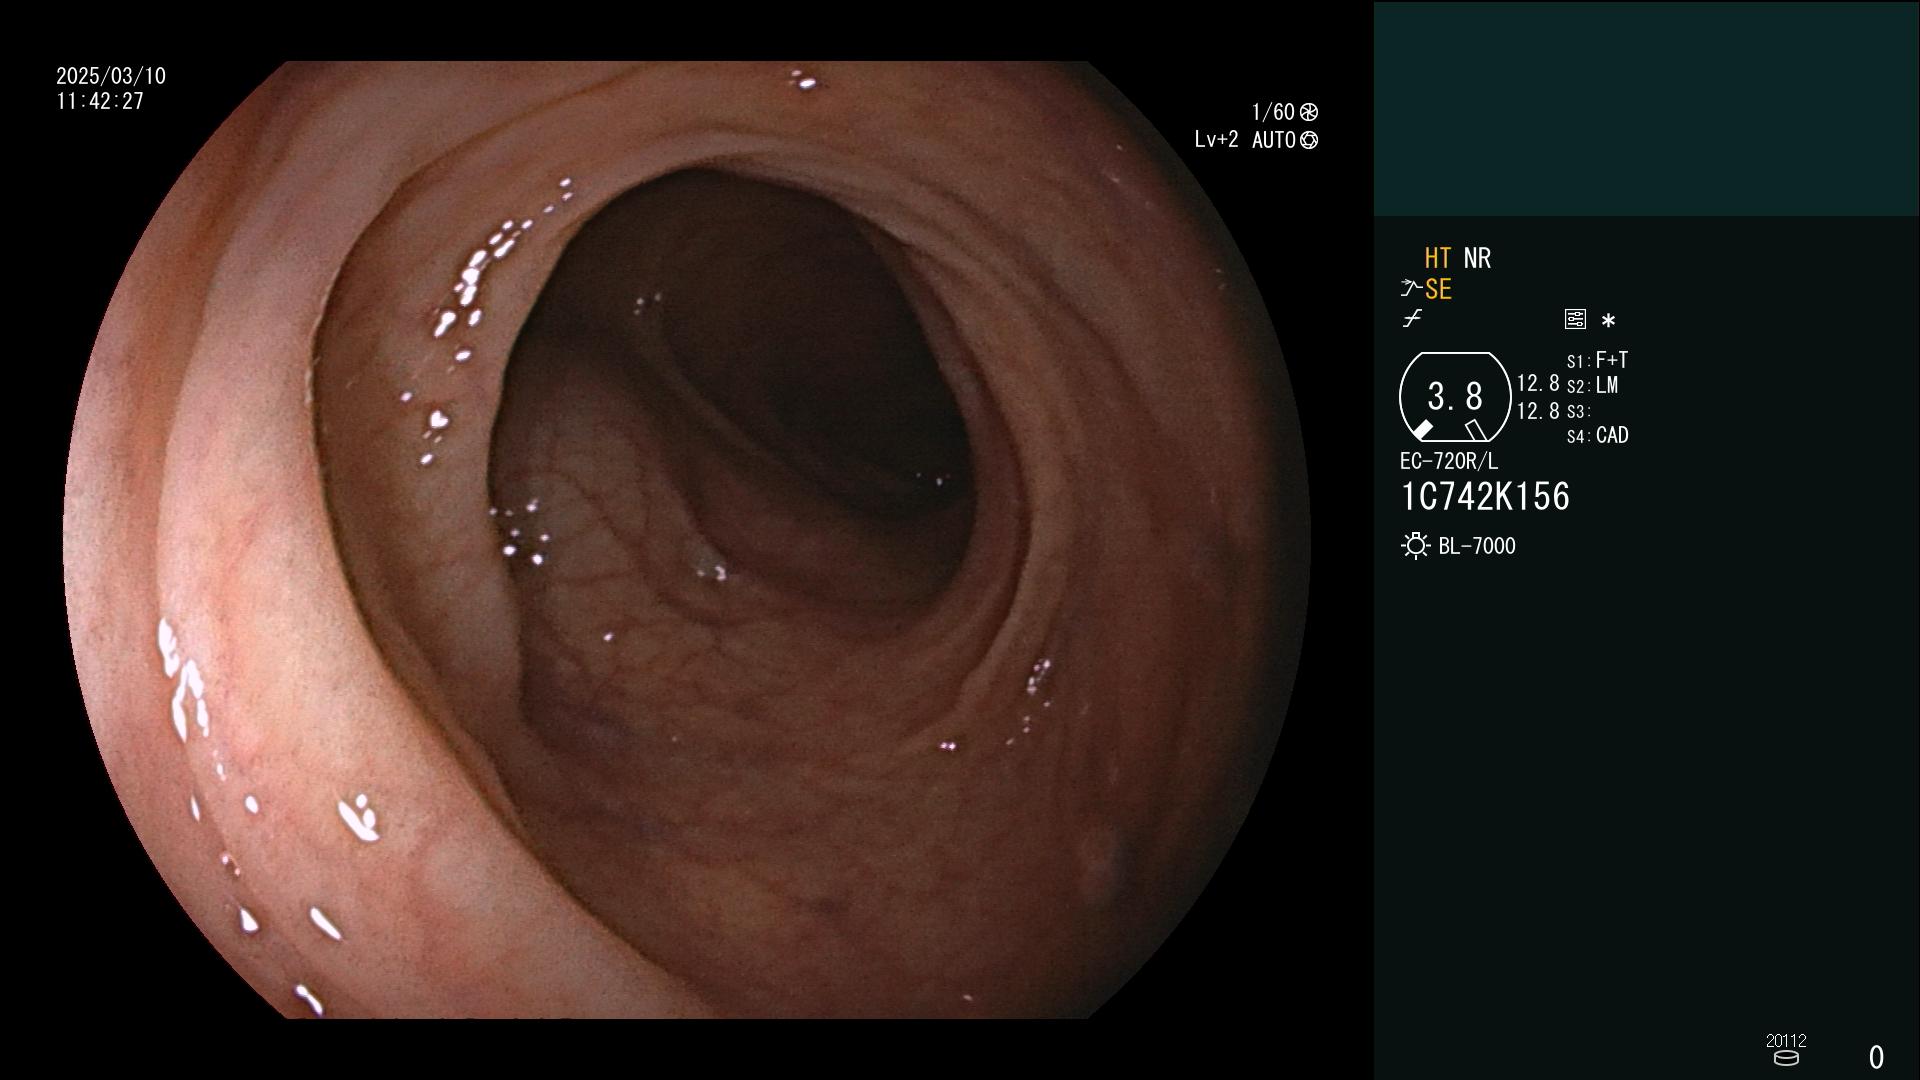Click the 20112 storage count
Image resolution: width=1920 pixels, height=1080 pixels.
coord(1786,1040)
